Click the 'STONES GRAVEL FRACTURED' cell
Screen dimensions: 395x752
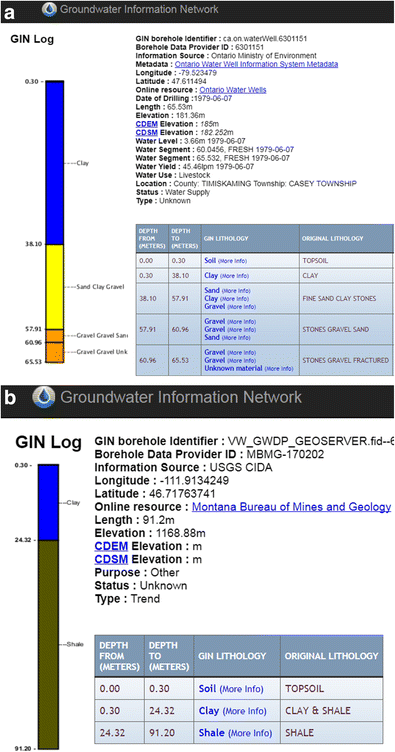(x=345, y=360)
